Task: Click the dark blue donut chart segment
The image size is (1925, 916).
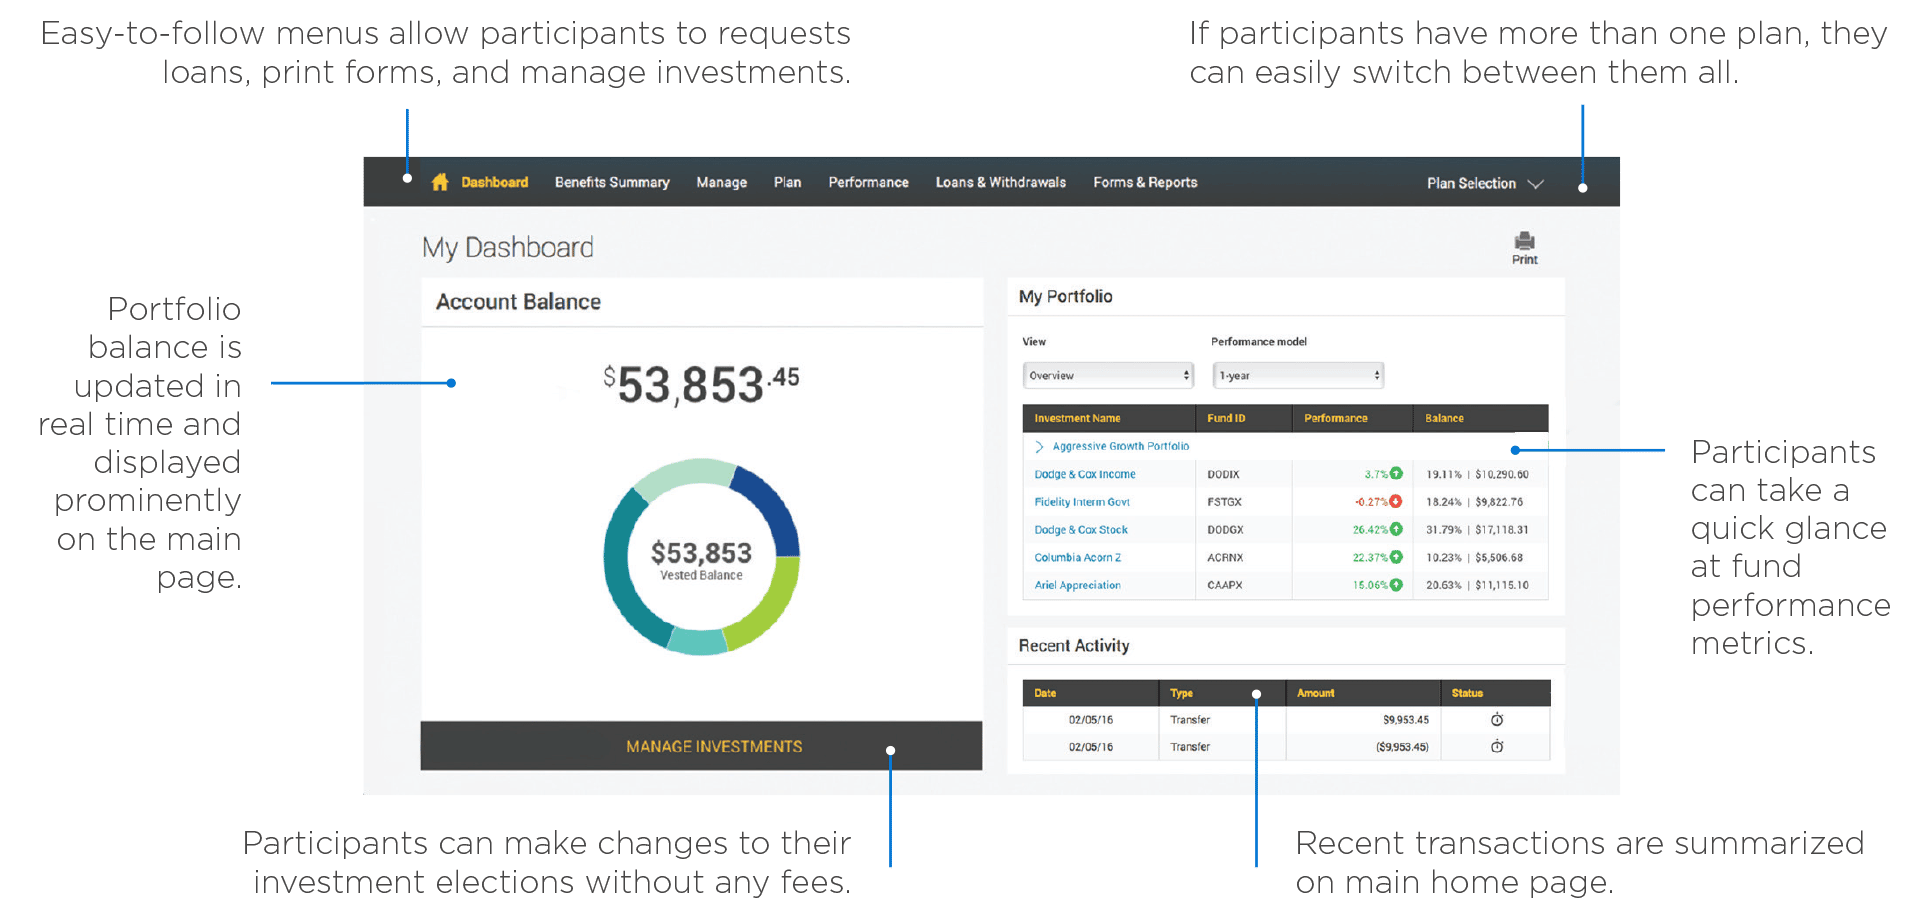Action: 769,506
